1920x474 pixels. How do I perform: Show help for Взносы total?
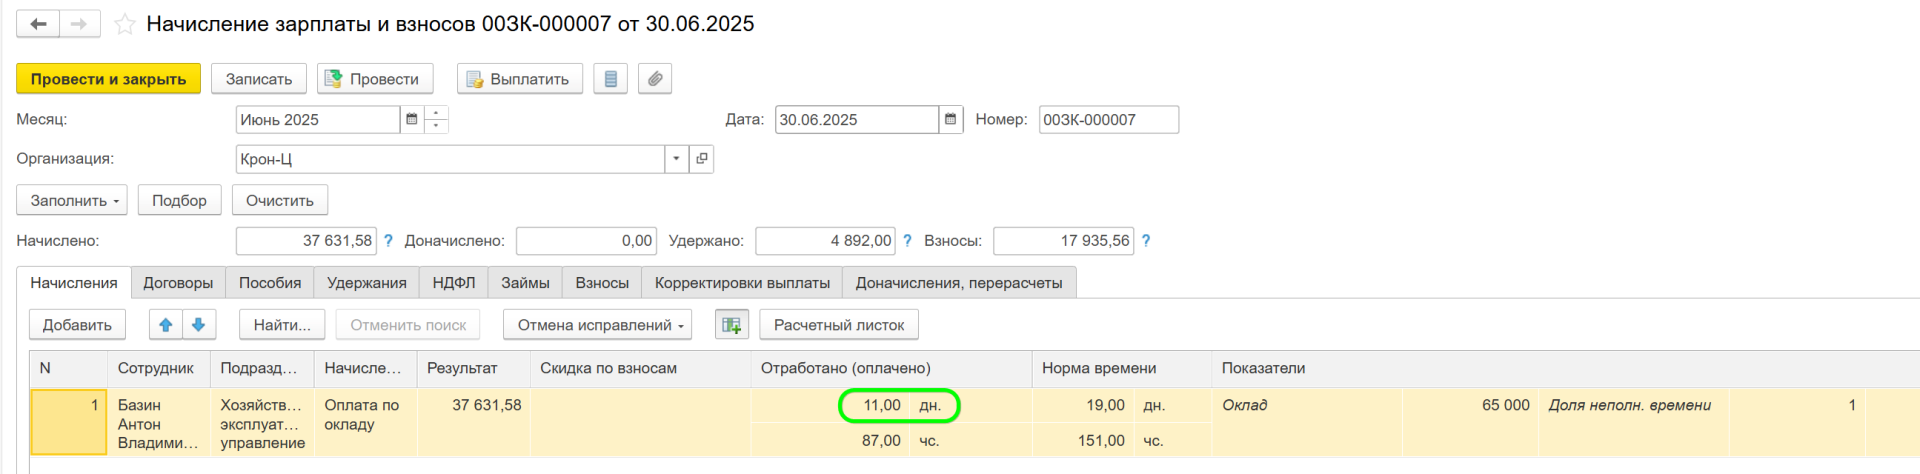tap(1146, 241)
